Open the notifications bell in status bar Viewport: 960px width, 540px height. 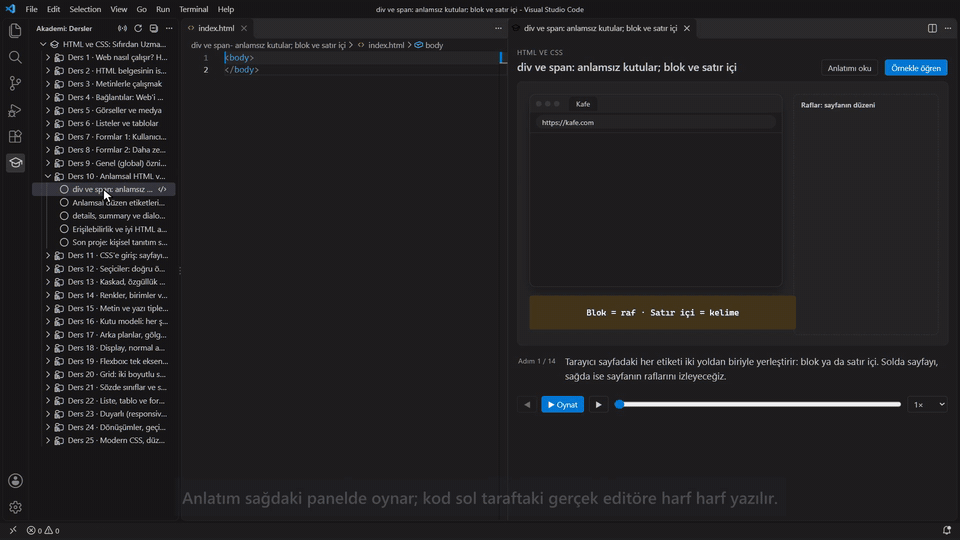[947, 530]
